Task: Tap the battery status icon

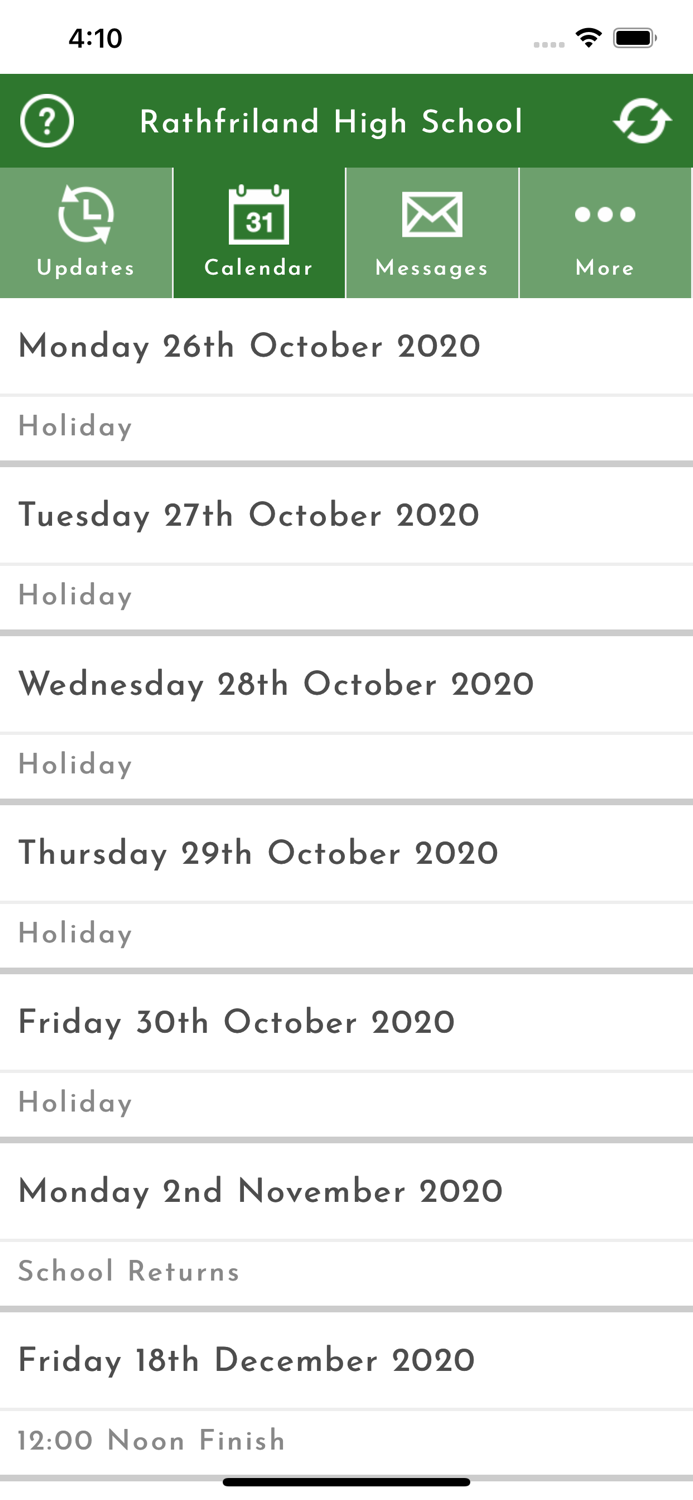Action: [x=634, y=38]
